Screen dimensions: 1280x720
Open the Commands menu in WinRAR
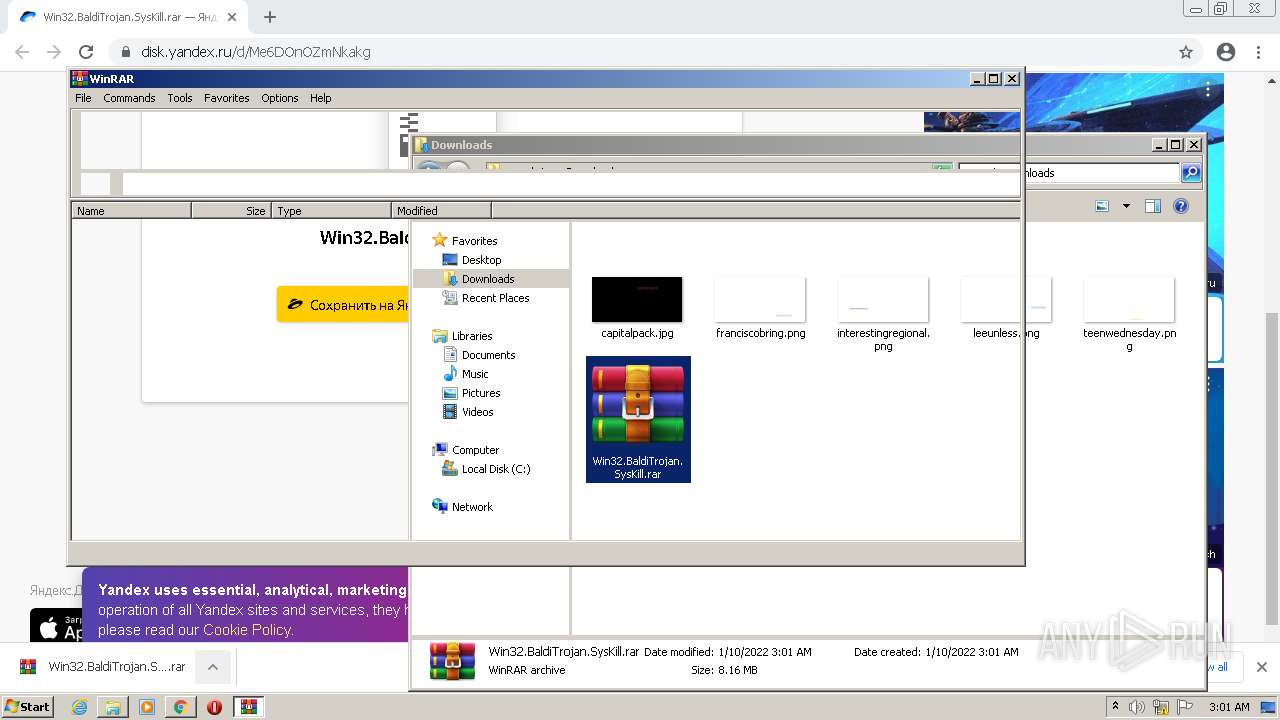(x=129, y=98)
